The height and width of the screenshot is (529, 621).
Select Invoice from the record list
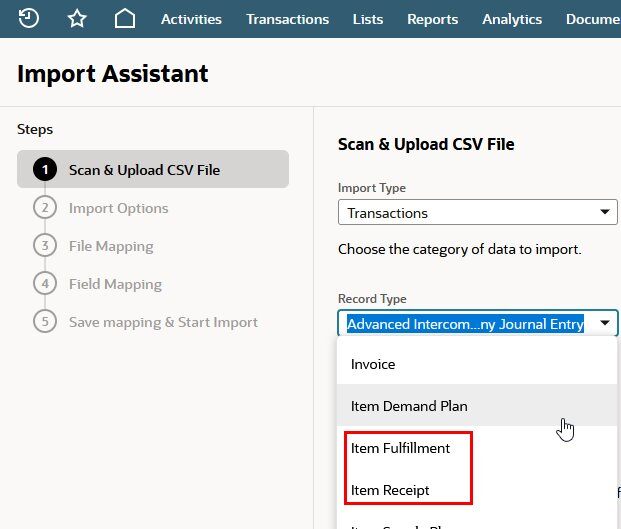[373, 365]
